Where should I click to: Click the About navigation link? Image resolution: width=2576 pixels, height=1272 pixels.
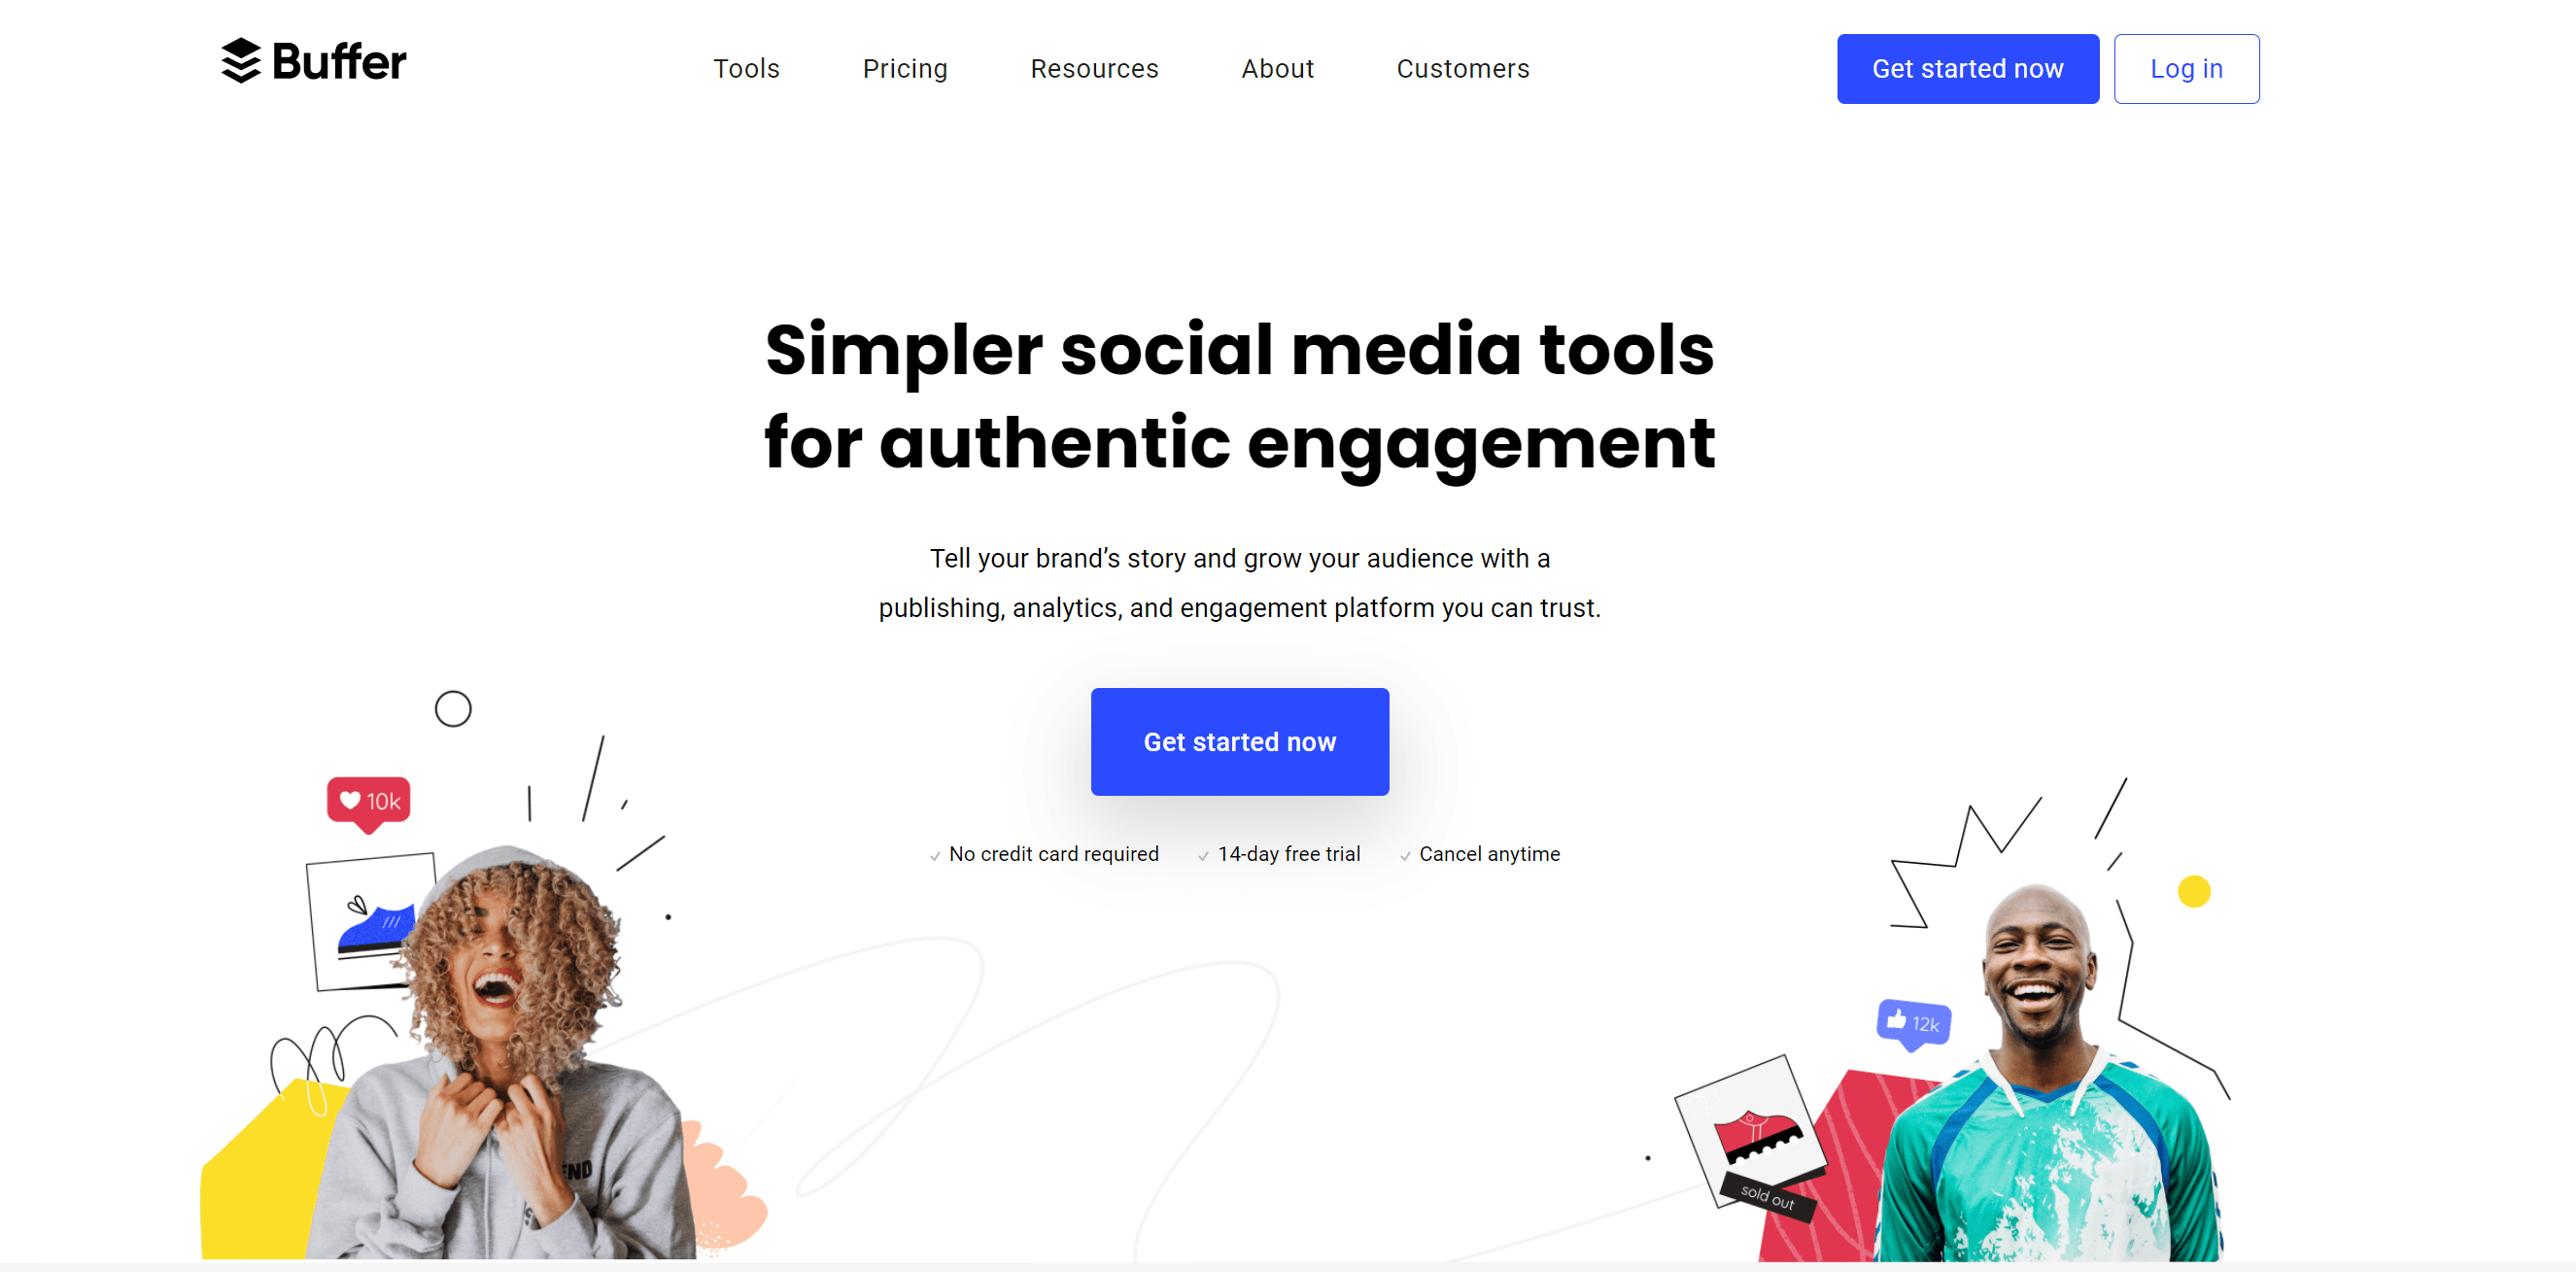pyautogui.click(x=1280, y=67)
